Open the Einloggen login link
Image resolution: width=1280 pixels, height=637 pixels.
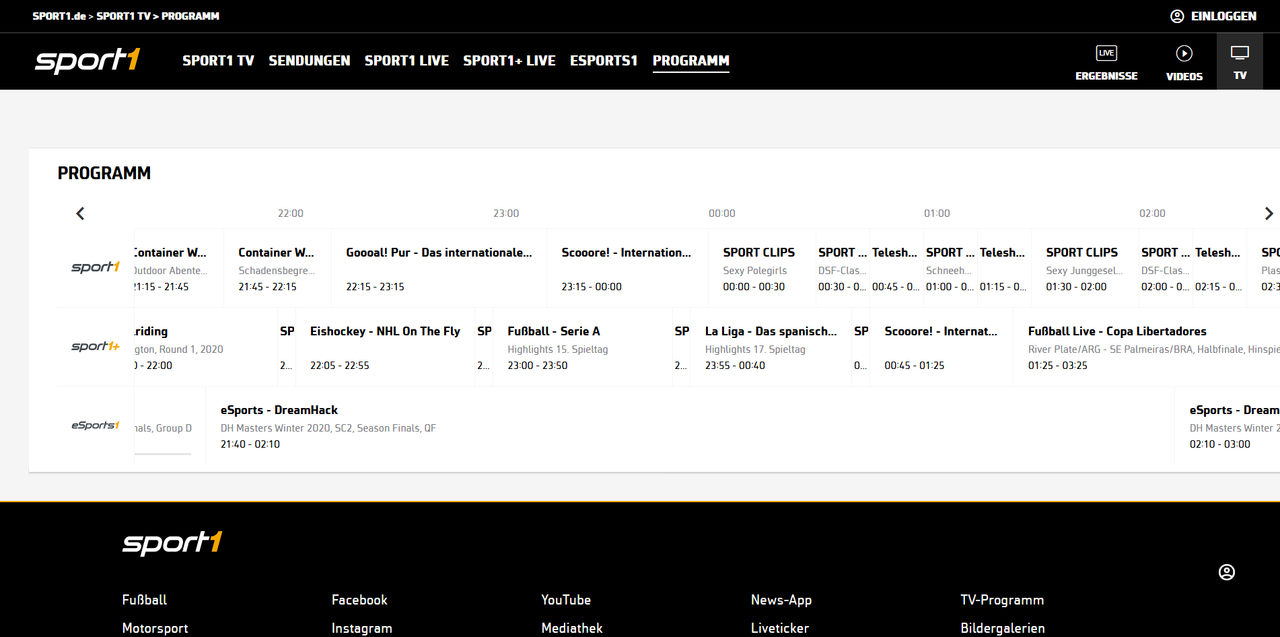click(x=1213, y=16)
